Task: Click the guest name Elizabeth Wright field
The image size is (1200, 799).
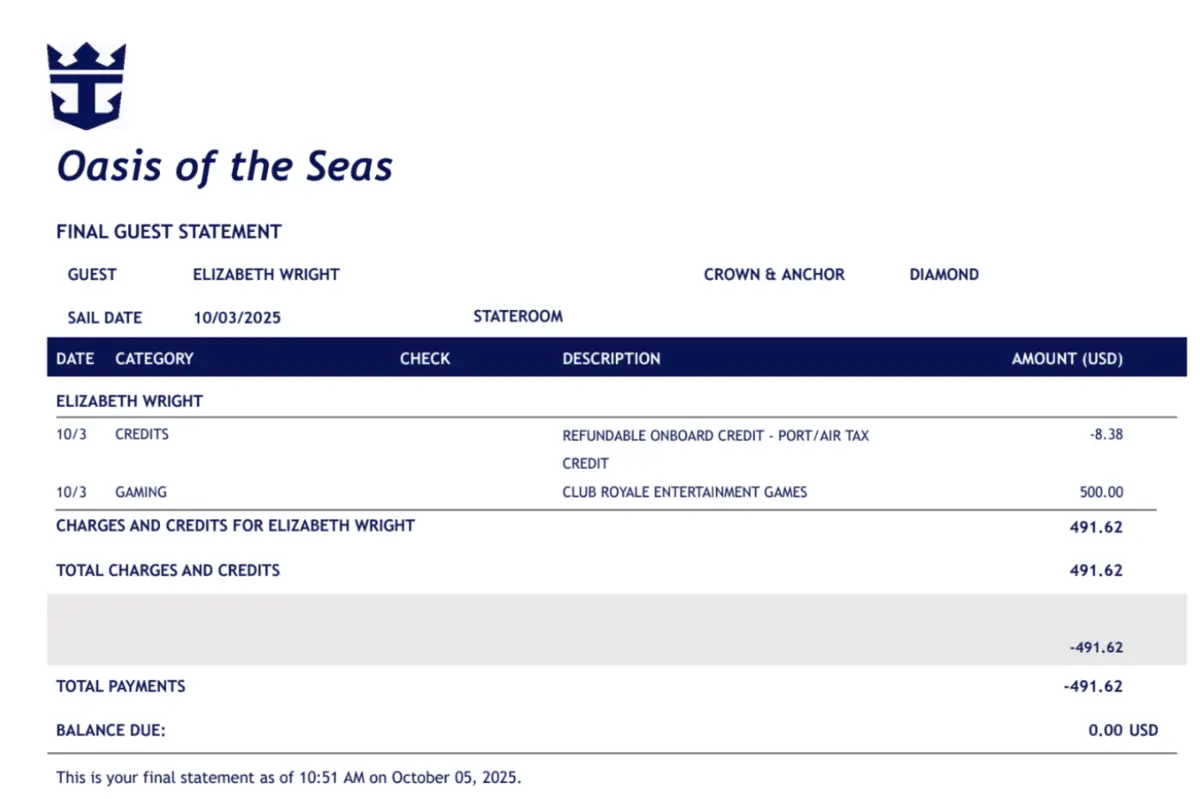Action: pos(266,274)
